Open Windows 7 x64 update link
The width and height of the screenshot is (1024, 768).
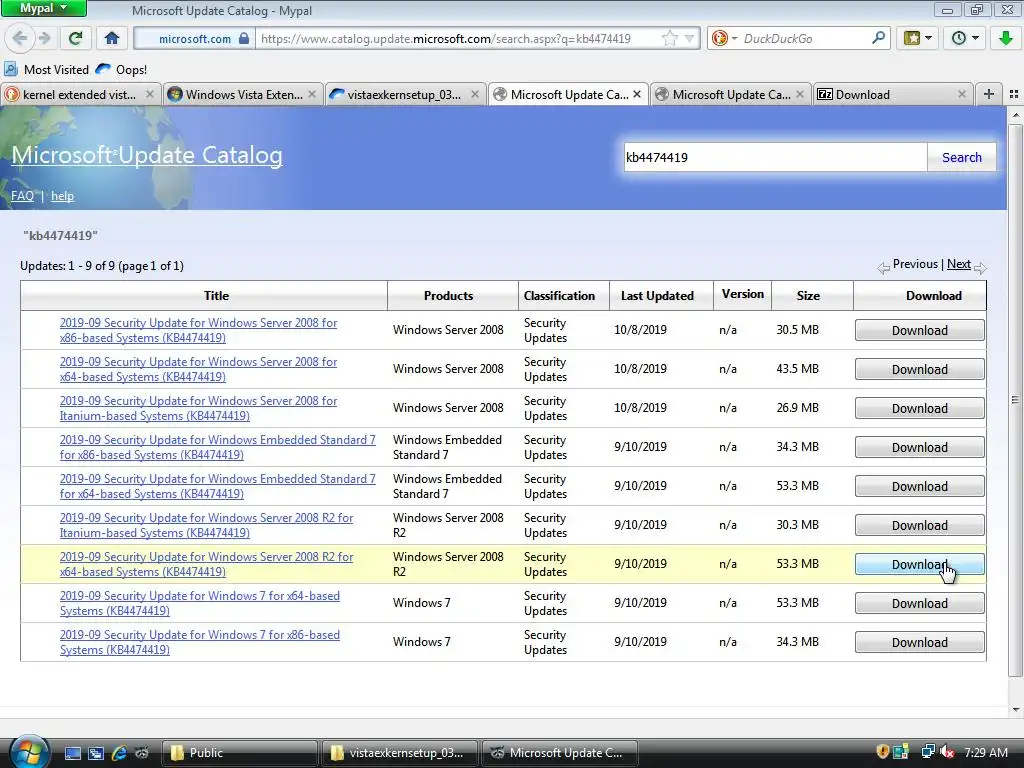click(x=200, y=603)
